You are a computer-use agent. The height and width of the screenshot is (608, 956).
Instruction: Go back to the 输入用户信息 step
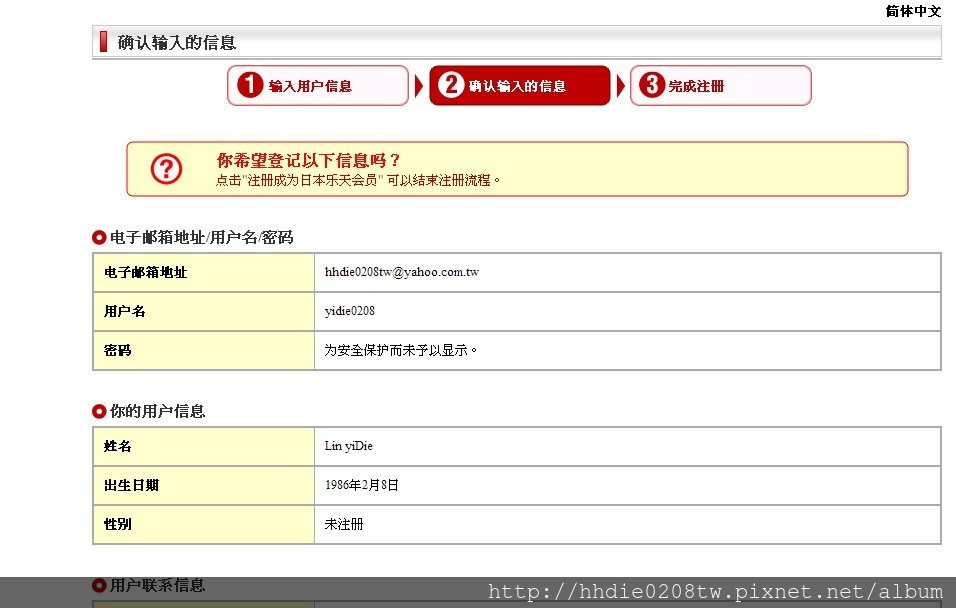point(310,86)
